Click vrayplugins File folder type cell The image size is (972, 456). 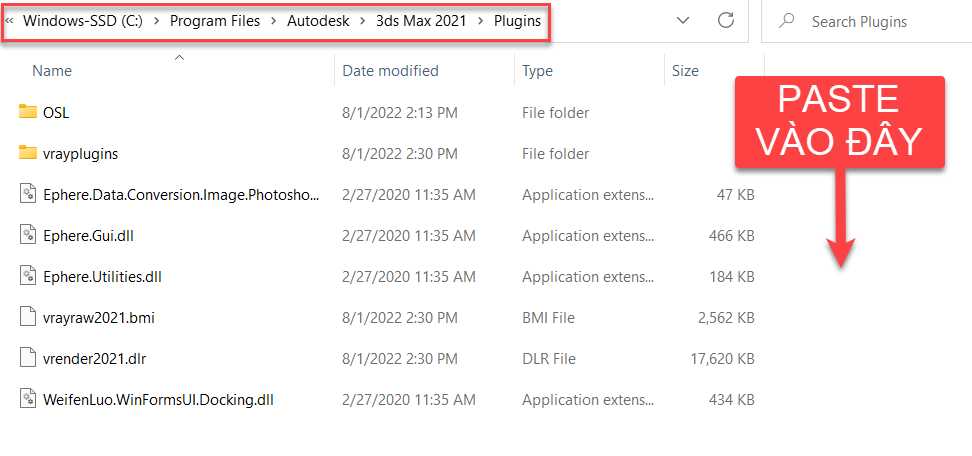coord(555,153)
